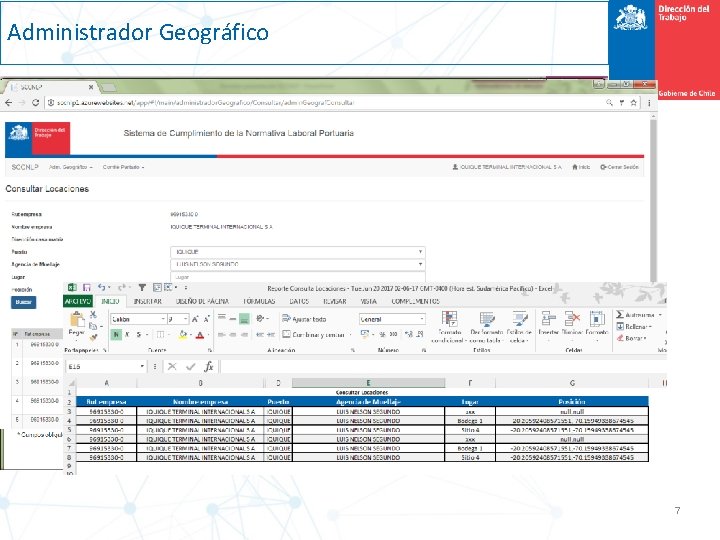Switch to the FÓRMULAS ribbon tab

coord(259,301)
